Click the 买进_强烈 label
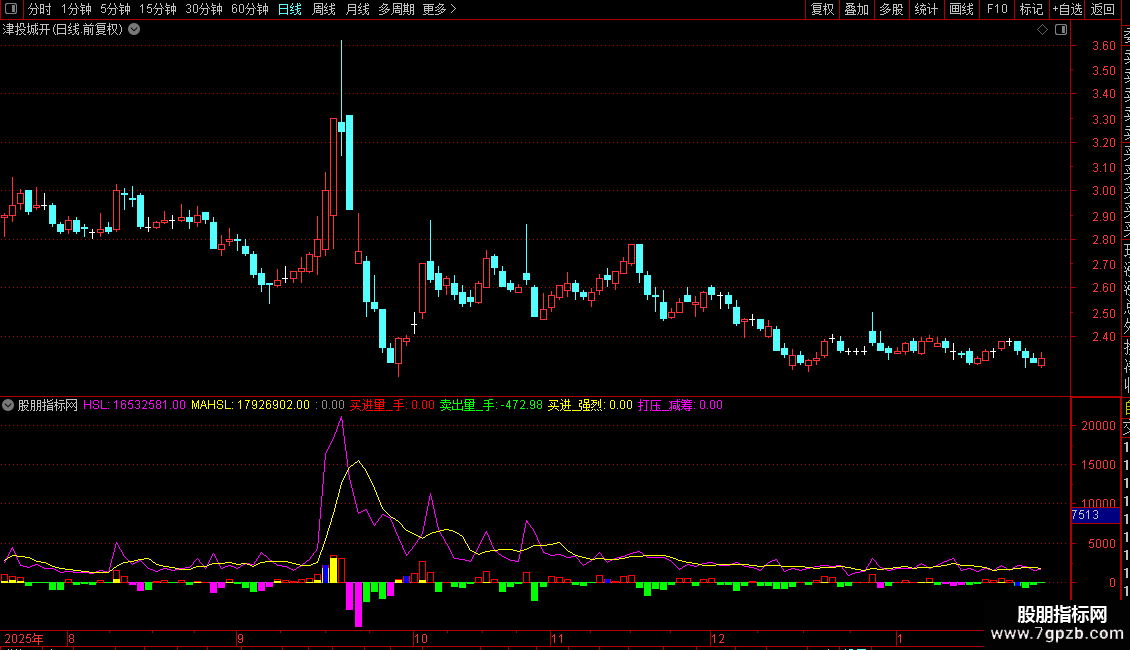Screen dimensions: 1130x650 click(x=577, y=405)
